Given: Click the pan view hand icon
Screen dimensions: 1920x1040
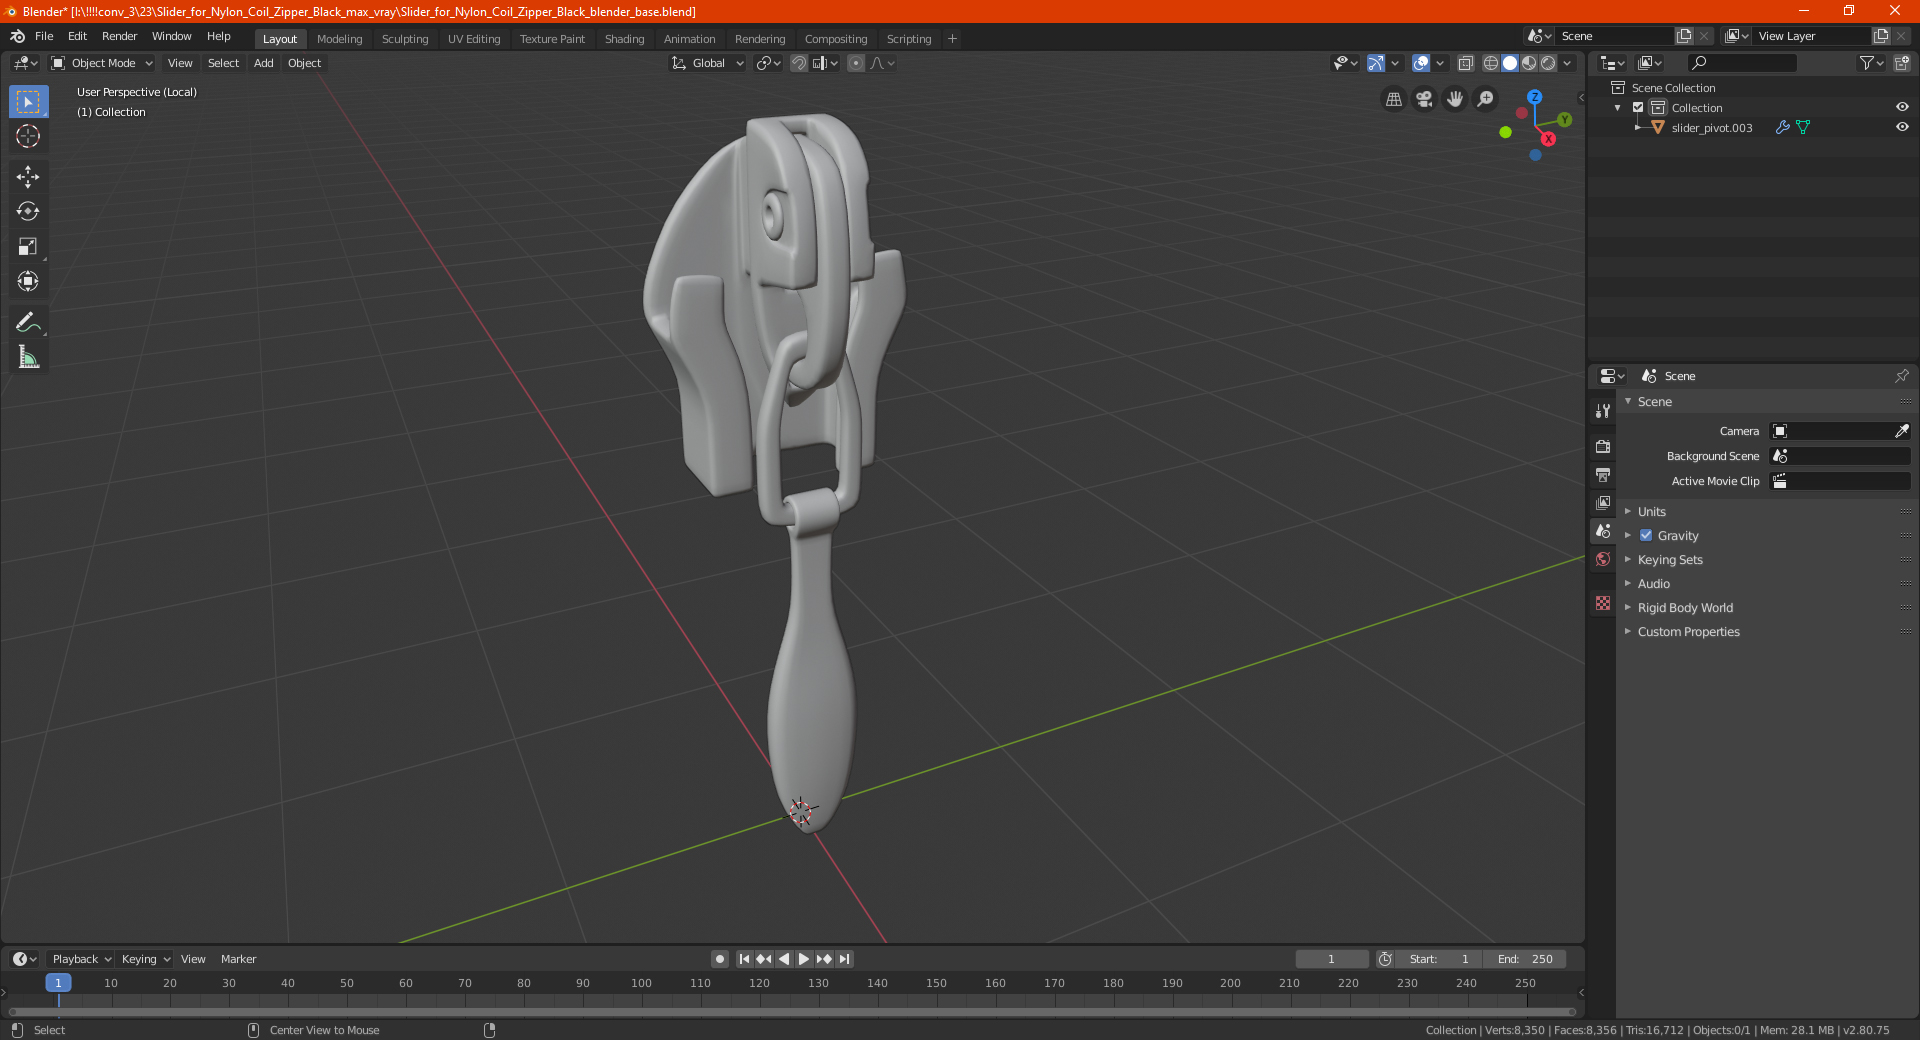Looking at the screenshot, I should (x=1455, y=99).
